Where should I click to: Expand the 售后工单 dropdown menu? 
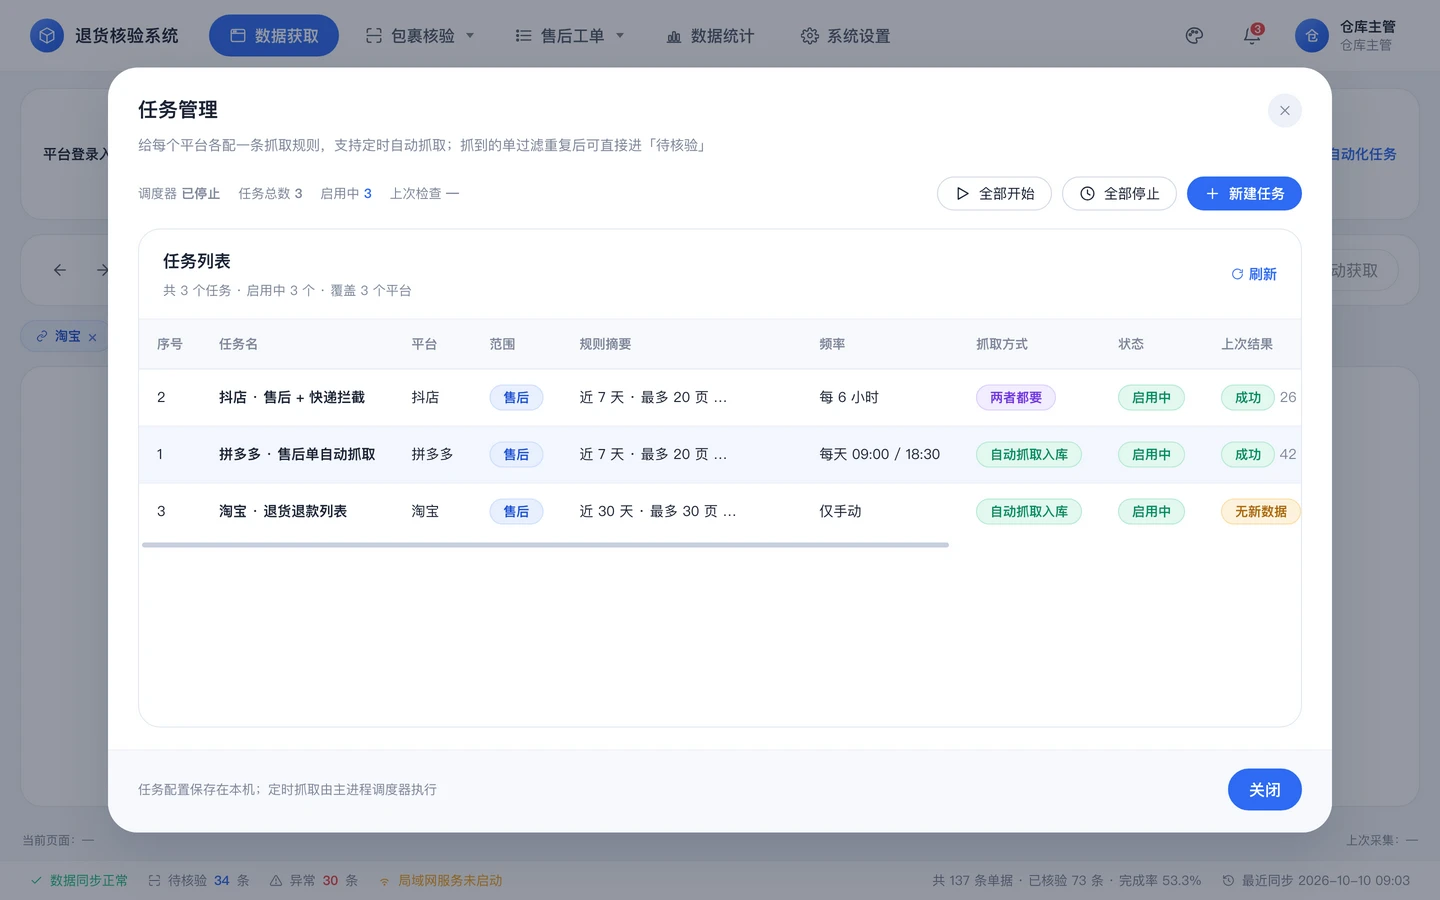570,36
